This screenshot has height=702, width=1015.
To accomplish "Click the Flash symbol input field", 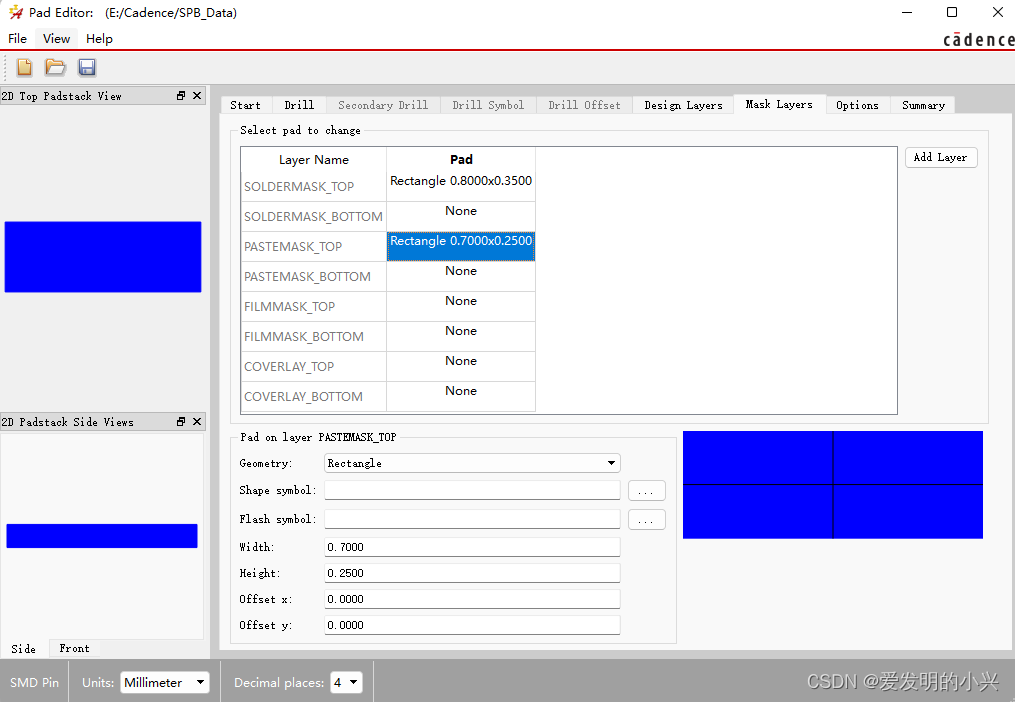I will [x=472, y=519].
